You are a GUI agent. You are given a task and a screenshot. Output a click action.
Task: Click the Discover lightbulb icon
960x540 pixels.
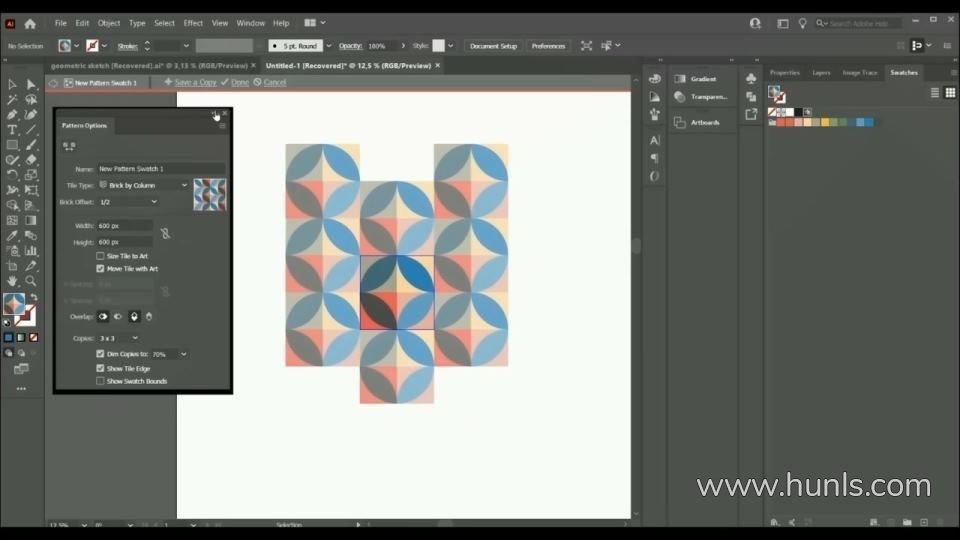pos(802,23)
